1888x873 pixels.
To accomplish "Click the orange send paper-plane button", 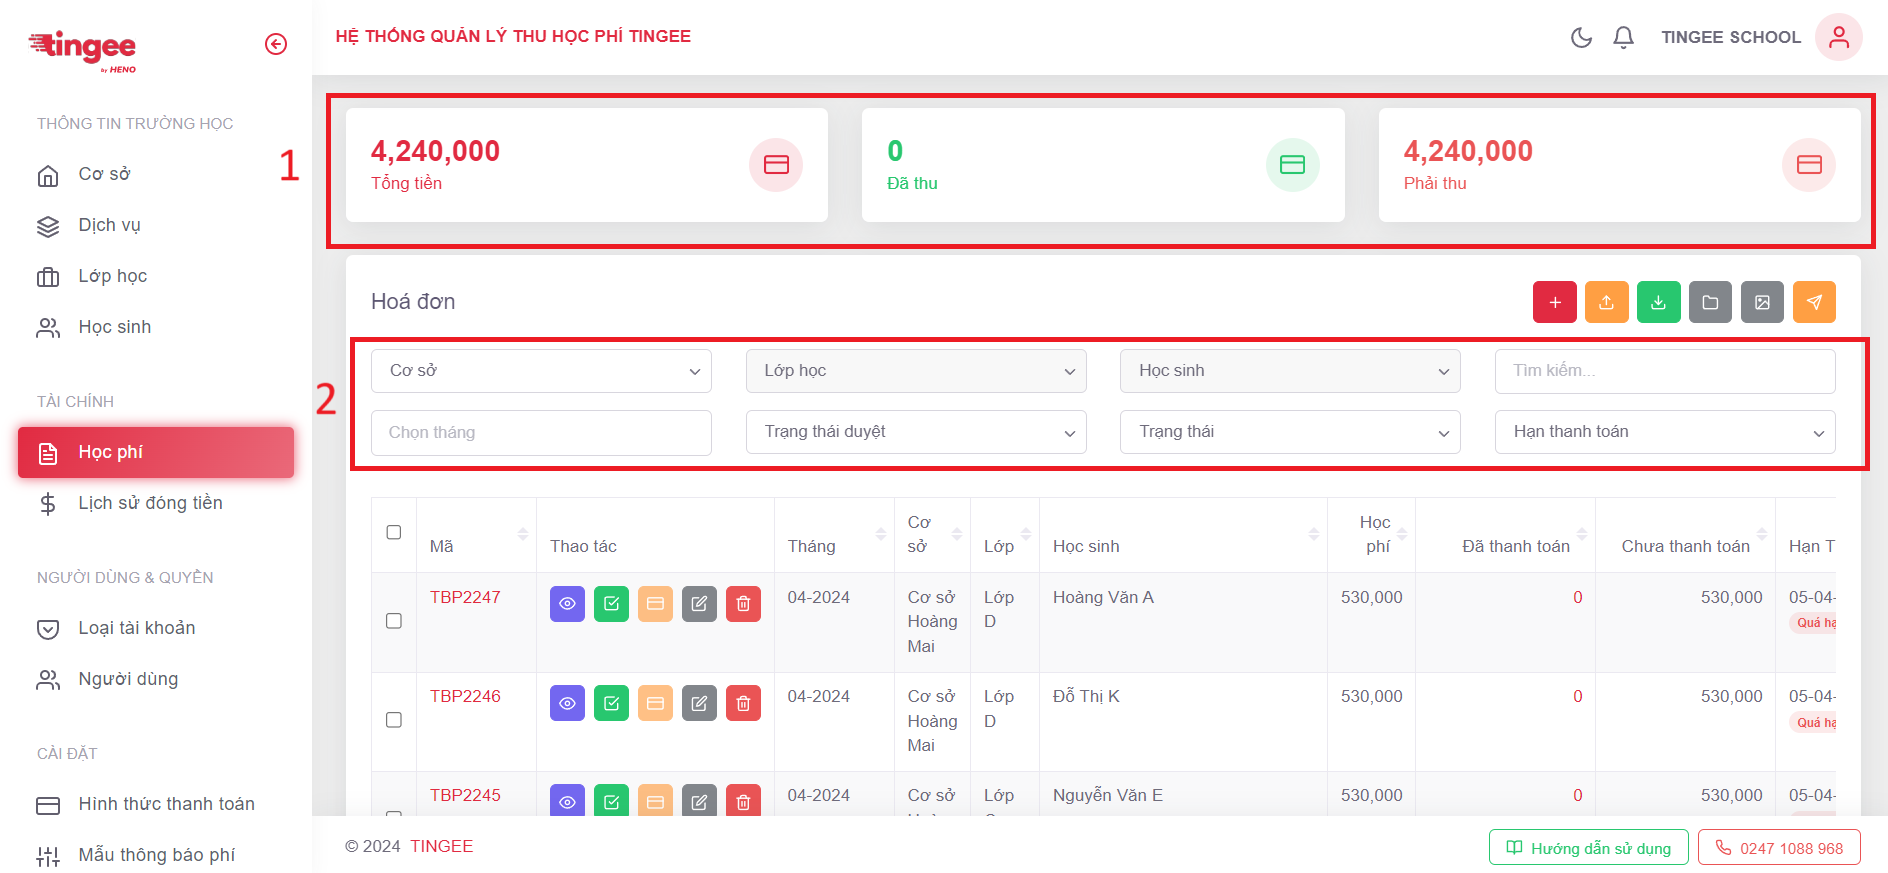I will point(1814,302).
